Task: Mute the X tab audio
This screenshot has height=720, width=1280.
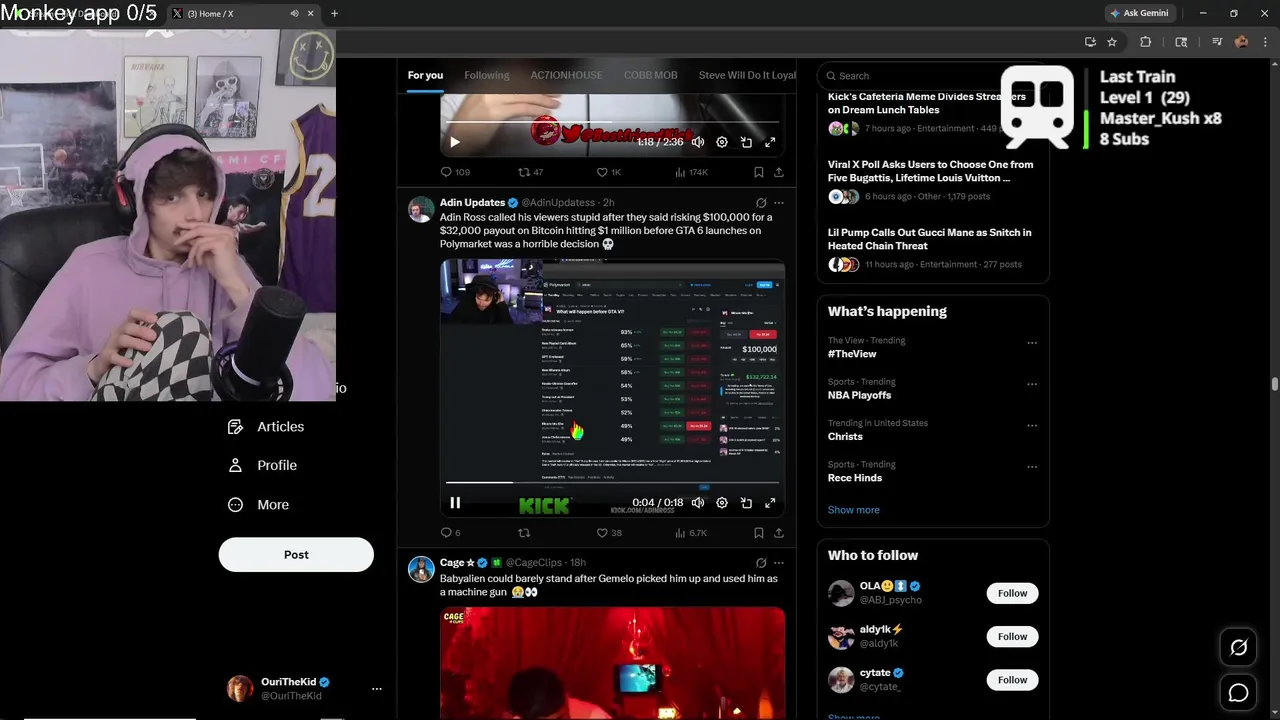Action: (x=294, y=14)
